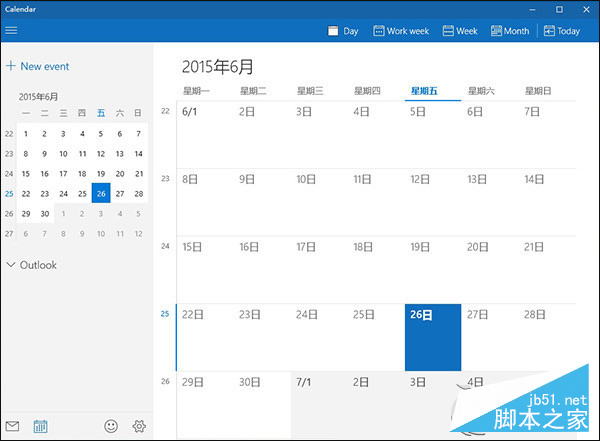Click the 星期五 column header
The height and width of the screenshot is (441, 600).
(x=424, y=91)
